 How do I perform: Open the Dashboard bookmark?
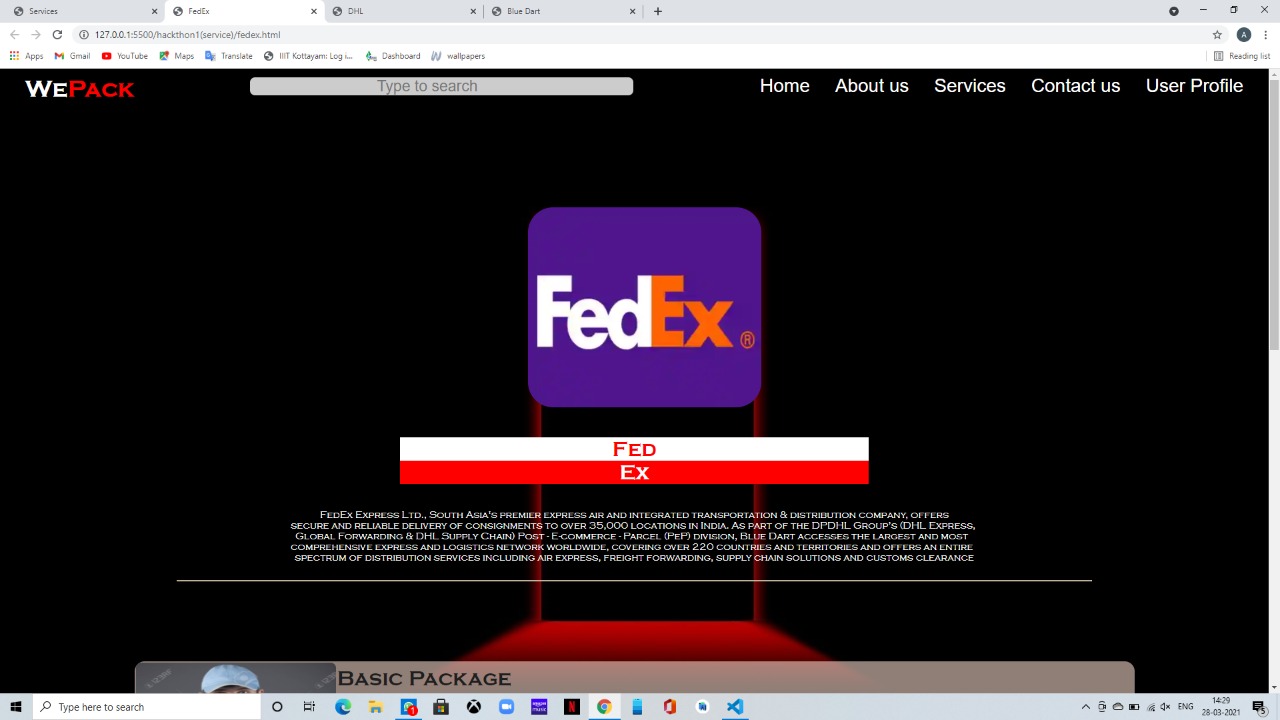(393, 56)
